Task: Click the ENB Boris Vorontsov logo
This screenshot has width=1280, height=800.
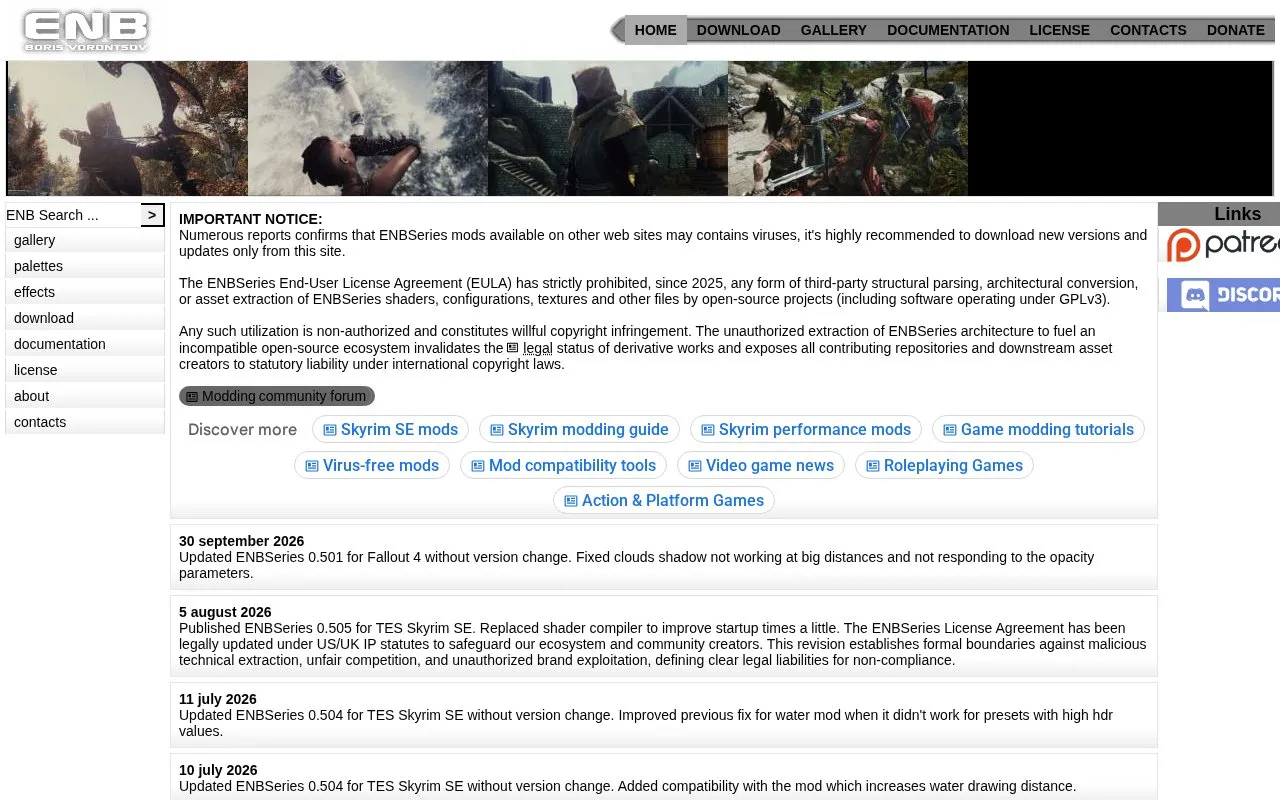Action: point(86,31)
